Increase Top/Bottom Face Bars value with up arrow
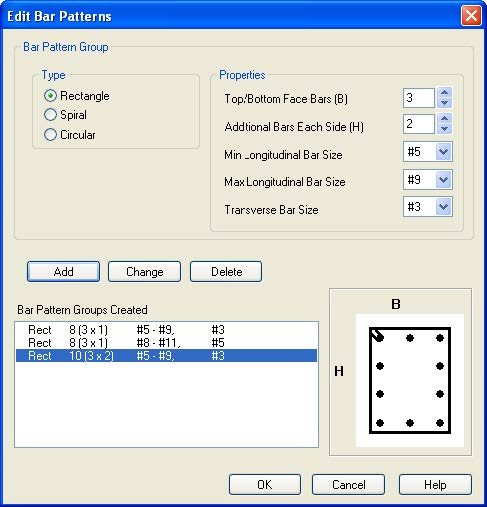487x507 pixels. tap(444, 92)
